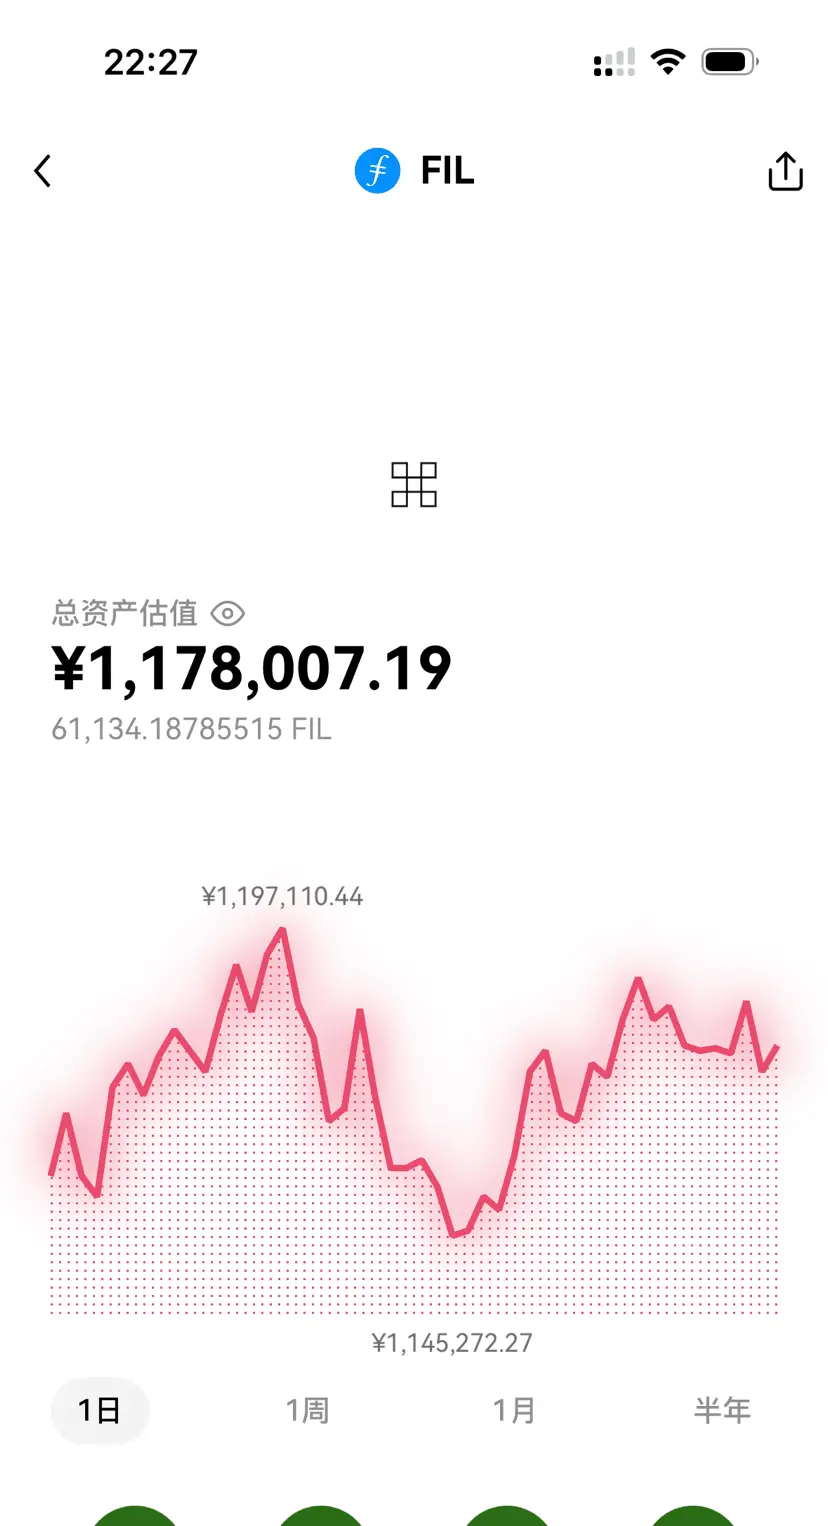Viewport: 828px width, 1526px height.
Task: Tap the chart peak label ¥1,197,110.44
Action: [x=282, y=896]
